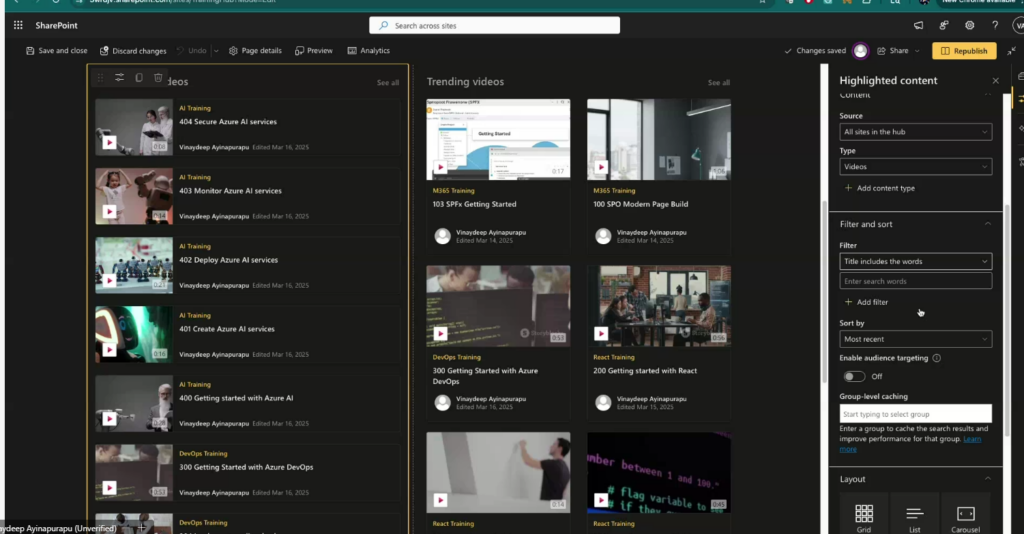Play the 403 Monitor Azure AI services video
1024x534 pixels.
click(x=110, y=212)
